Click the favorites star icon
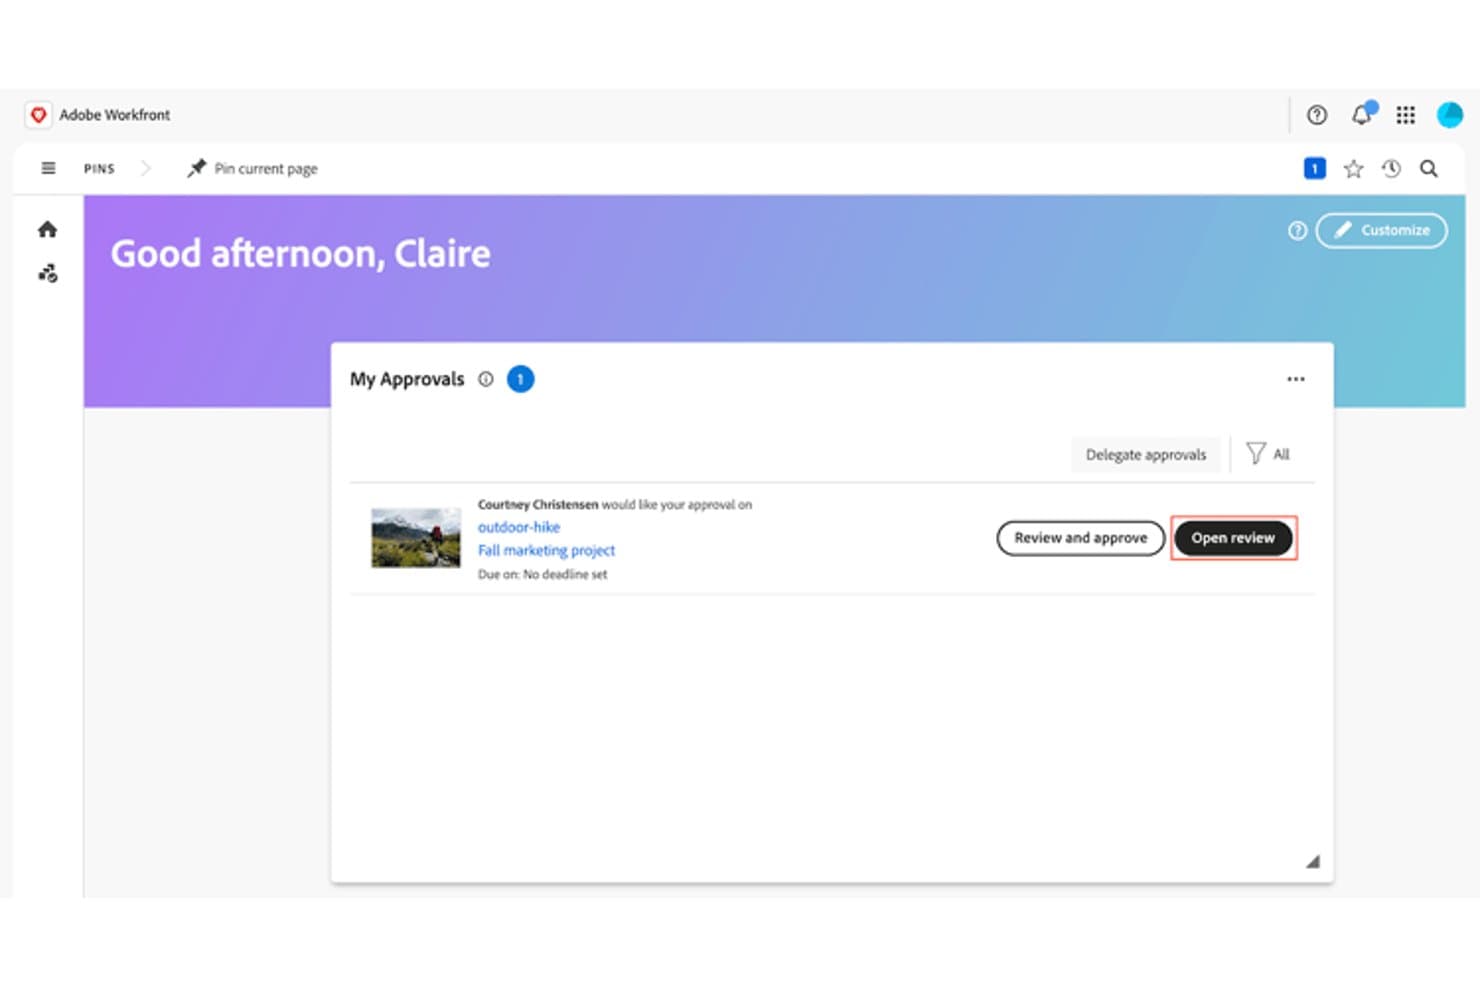This screenshot has height=987, width=1480. (1353, 169)
